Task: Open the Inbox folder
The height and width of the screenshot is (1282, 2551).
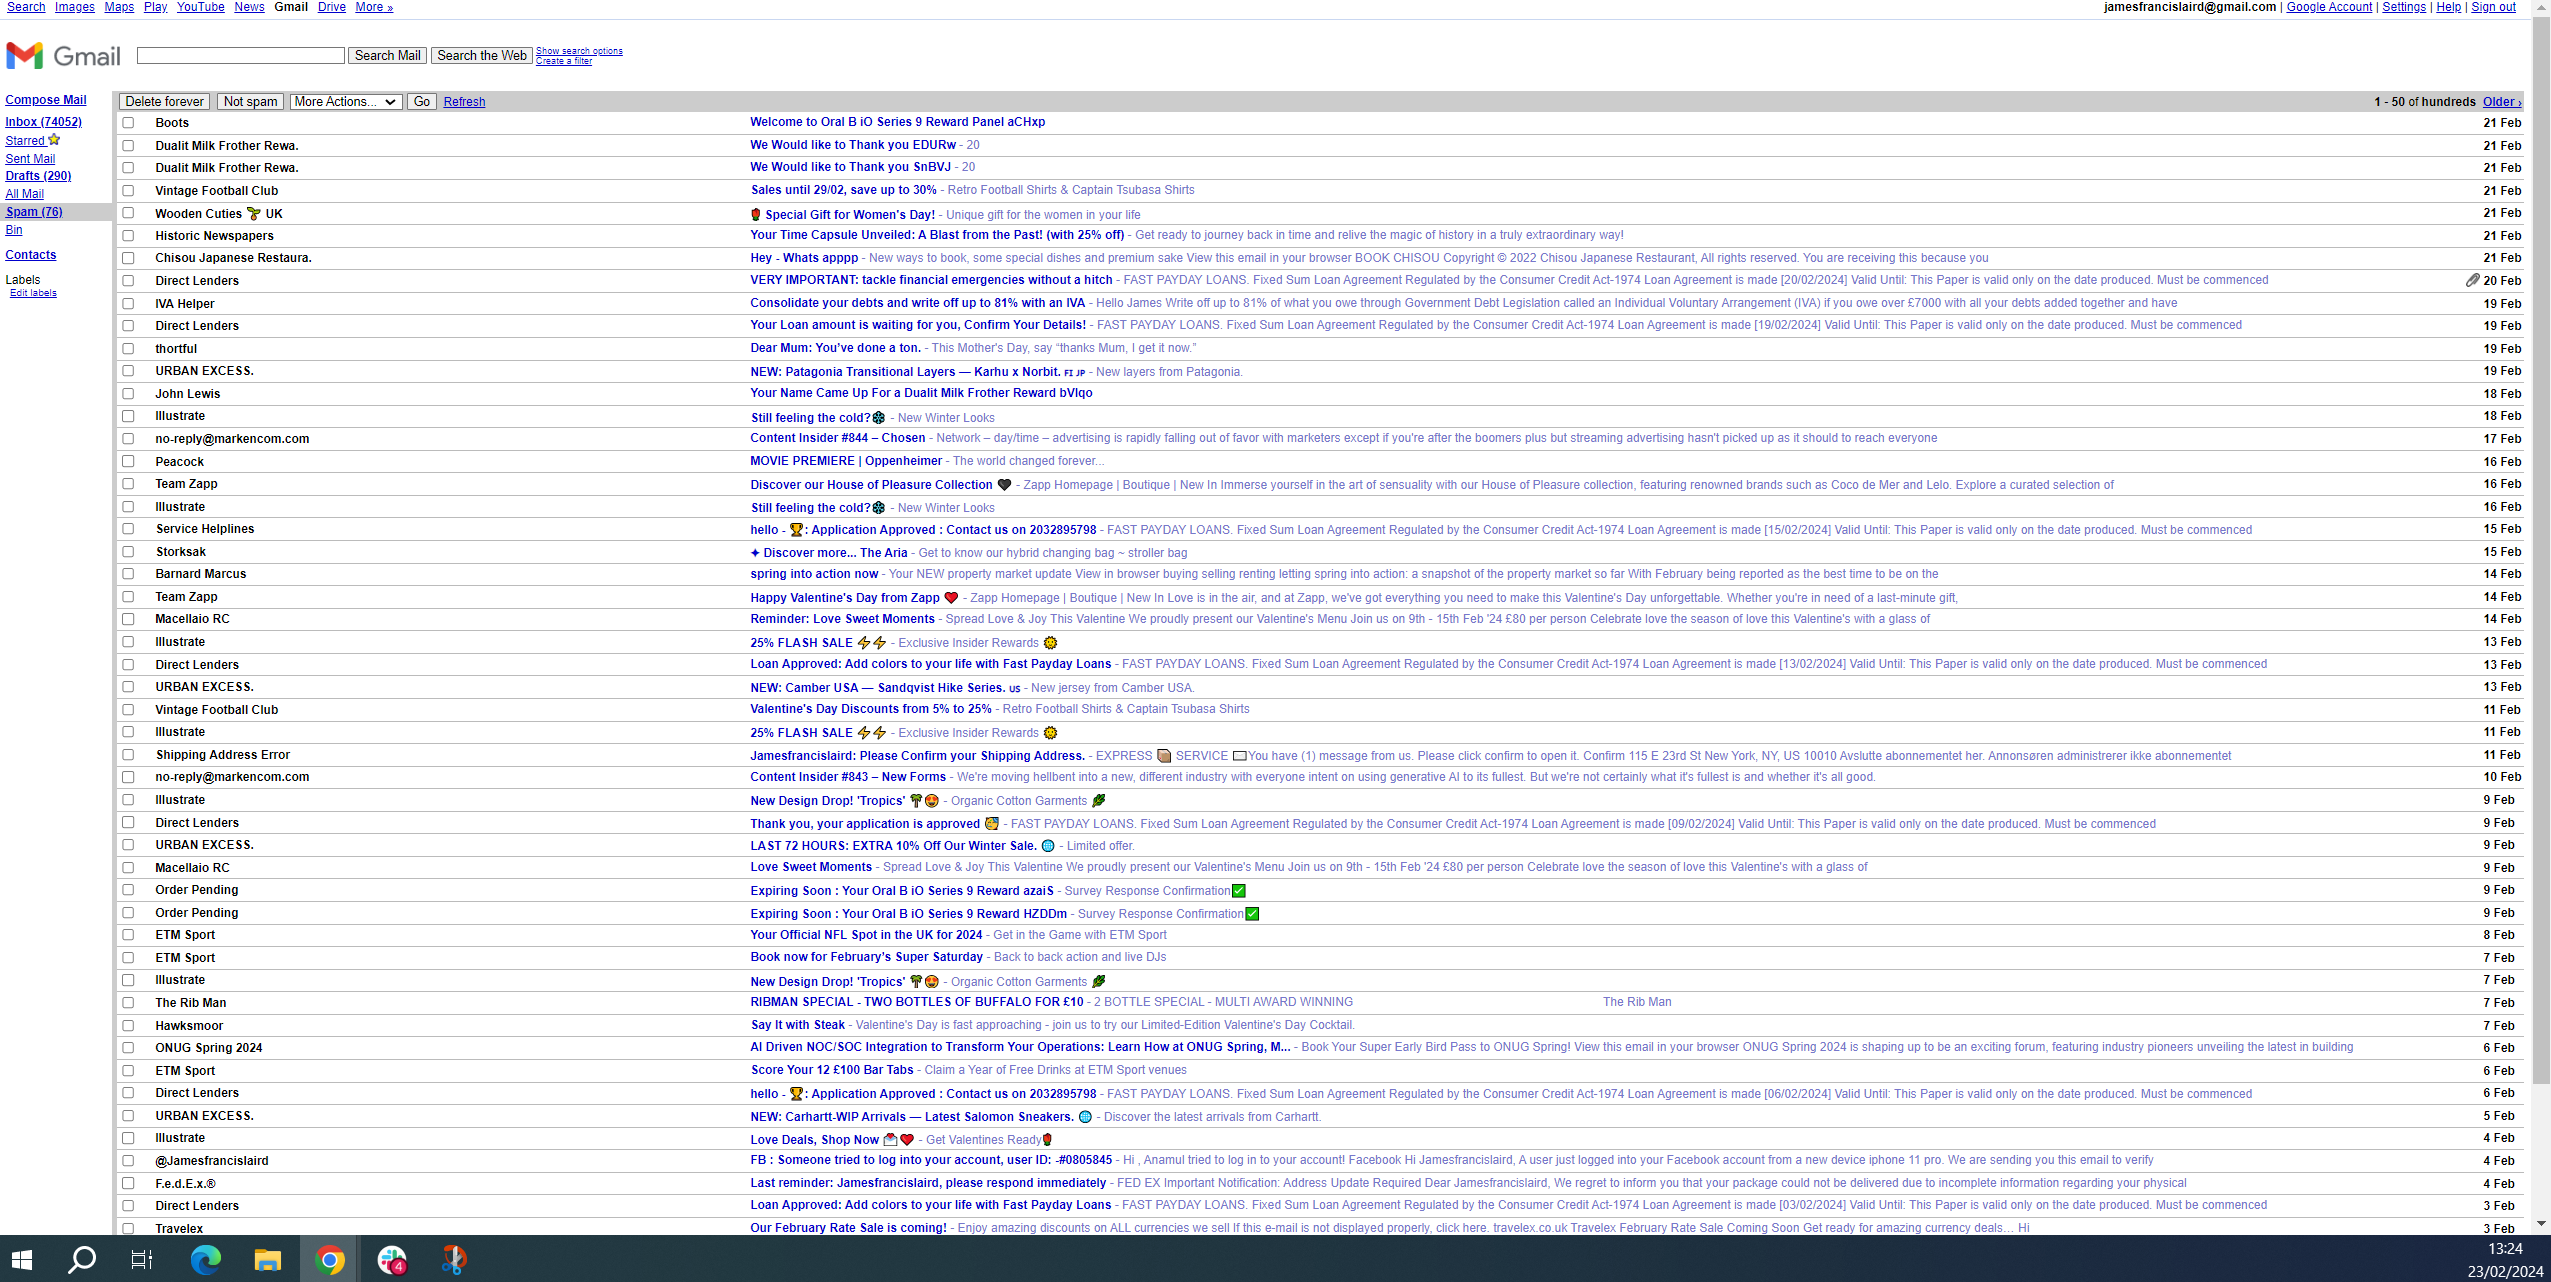Action: click(43, 122)
